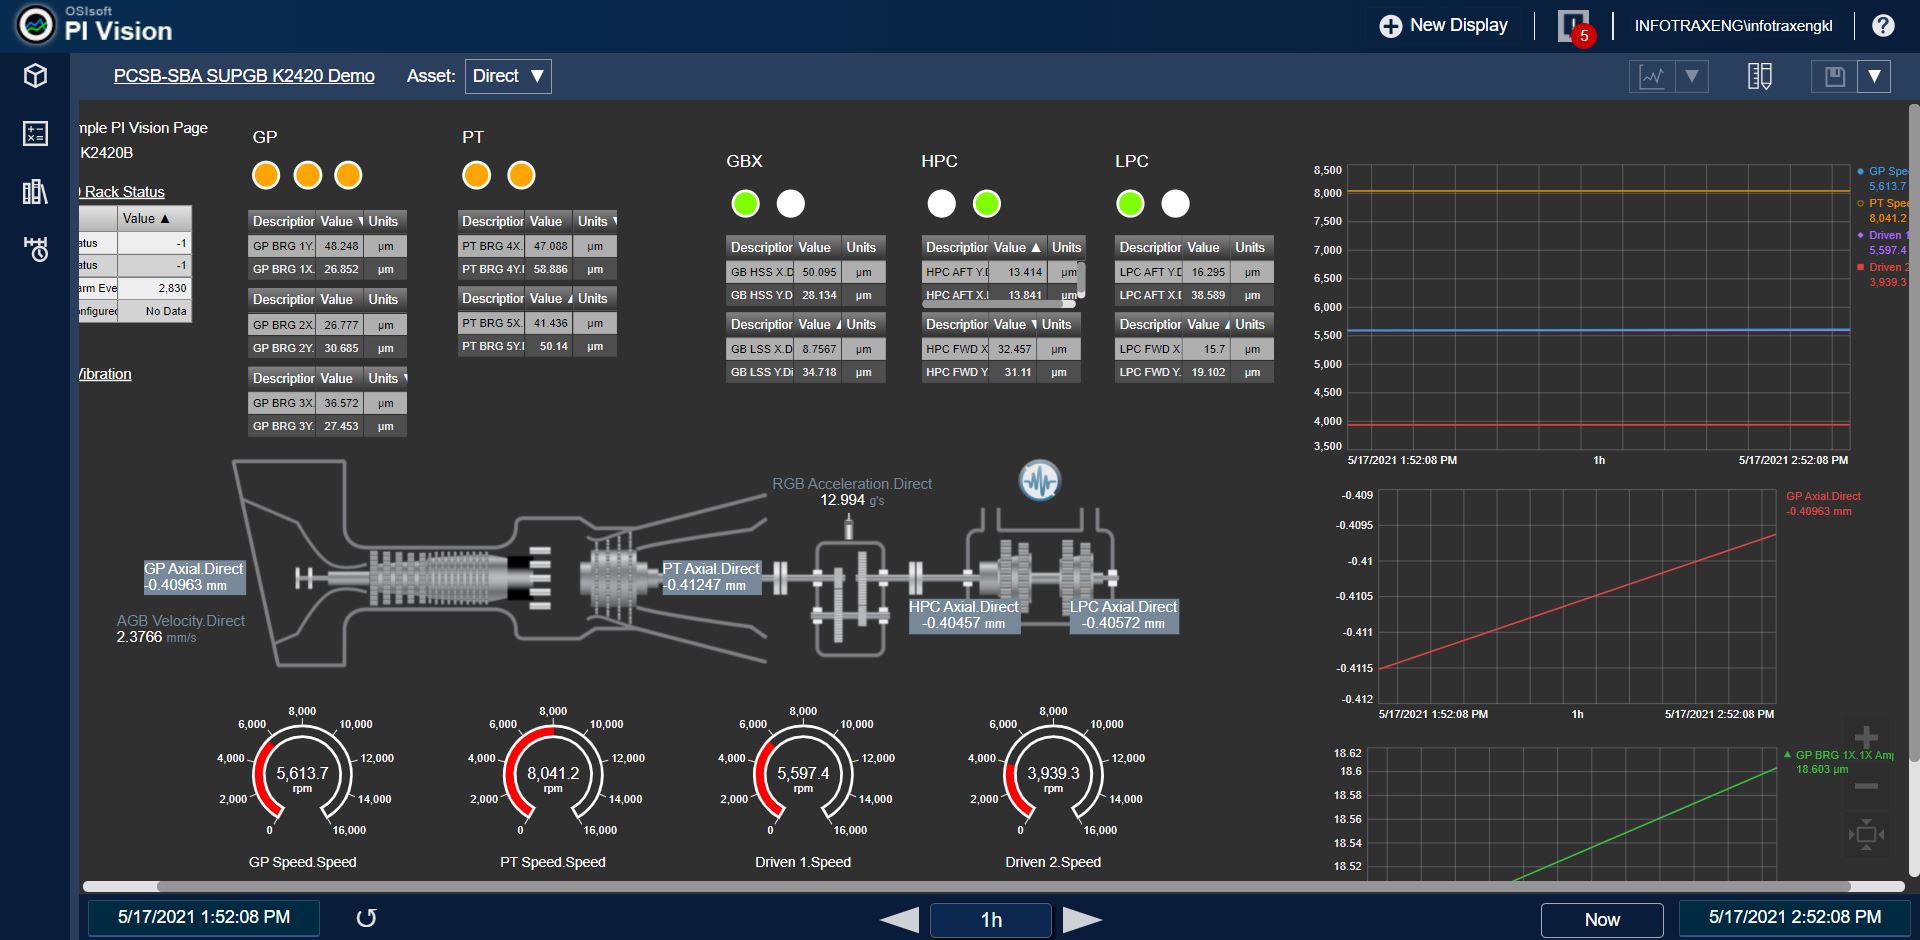Open the Assets pane cube icon
The image size is (1920, 940).
pos(36,76)
